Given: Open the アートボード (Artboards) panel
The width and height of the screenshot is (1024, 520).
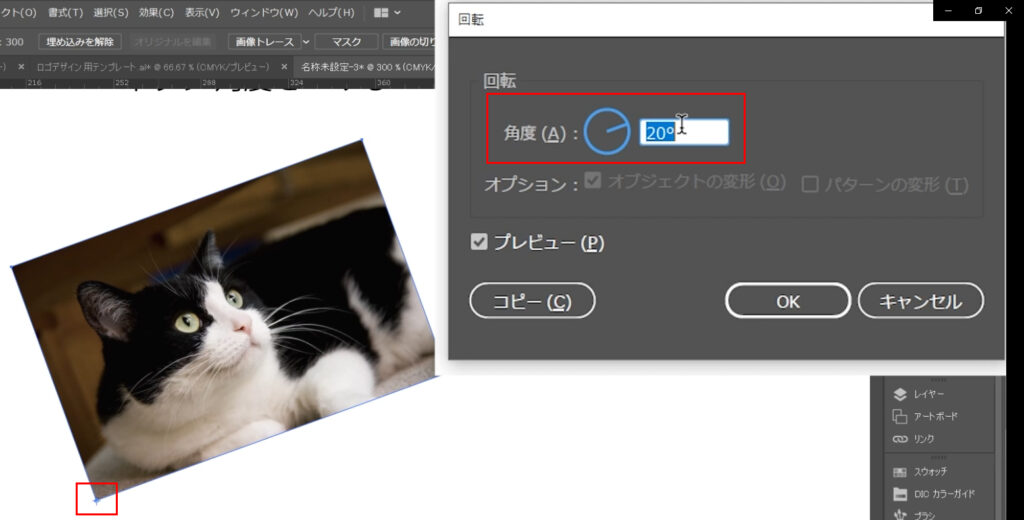Looking at the screenshot, I should coord(925,416).
